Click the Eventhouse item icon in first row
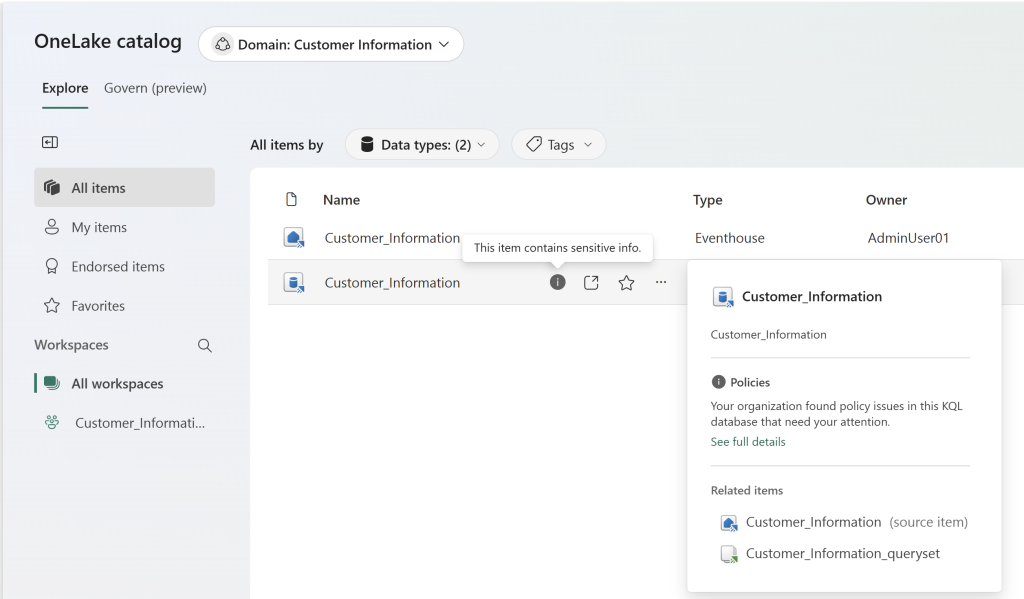The width and height of the screenshot is (1024, 599). click(x=294, y=238)
